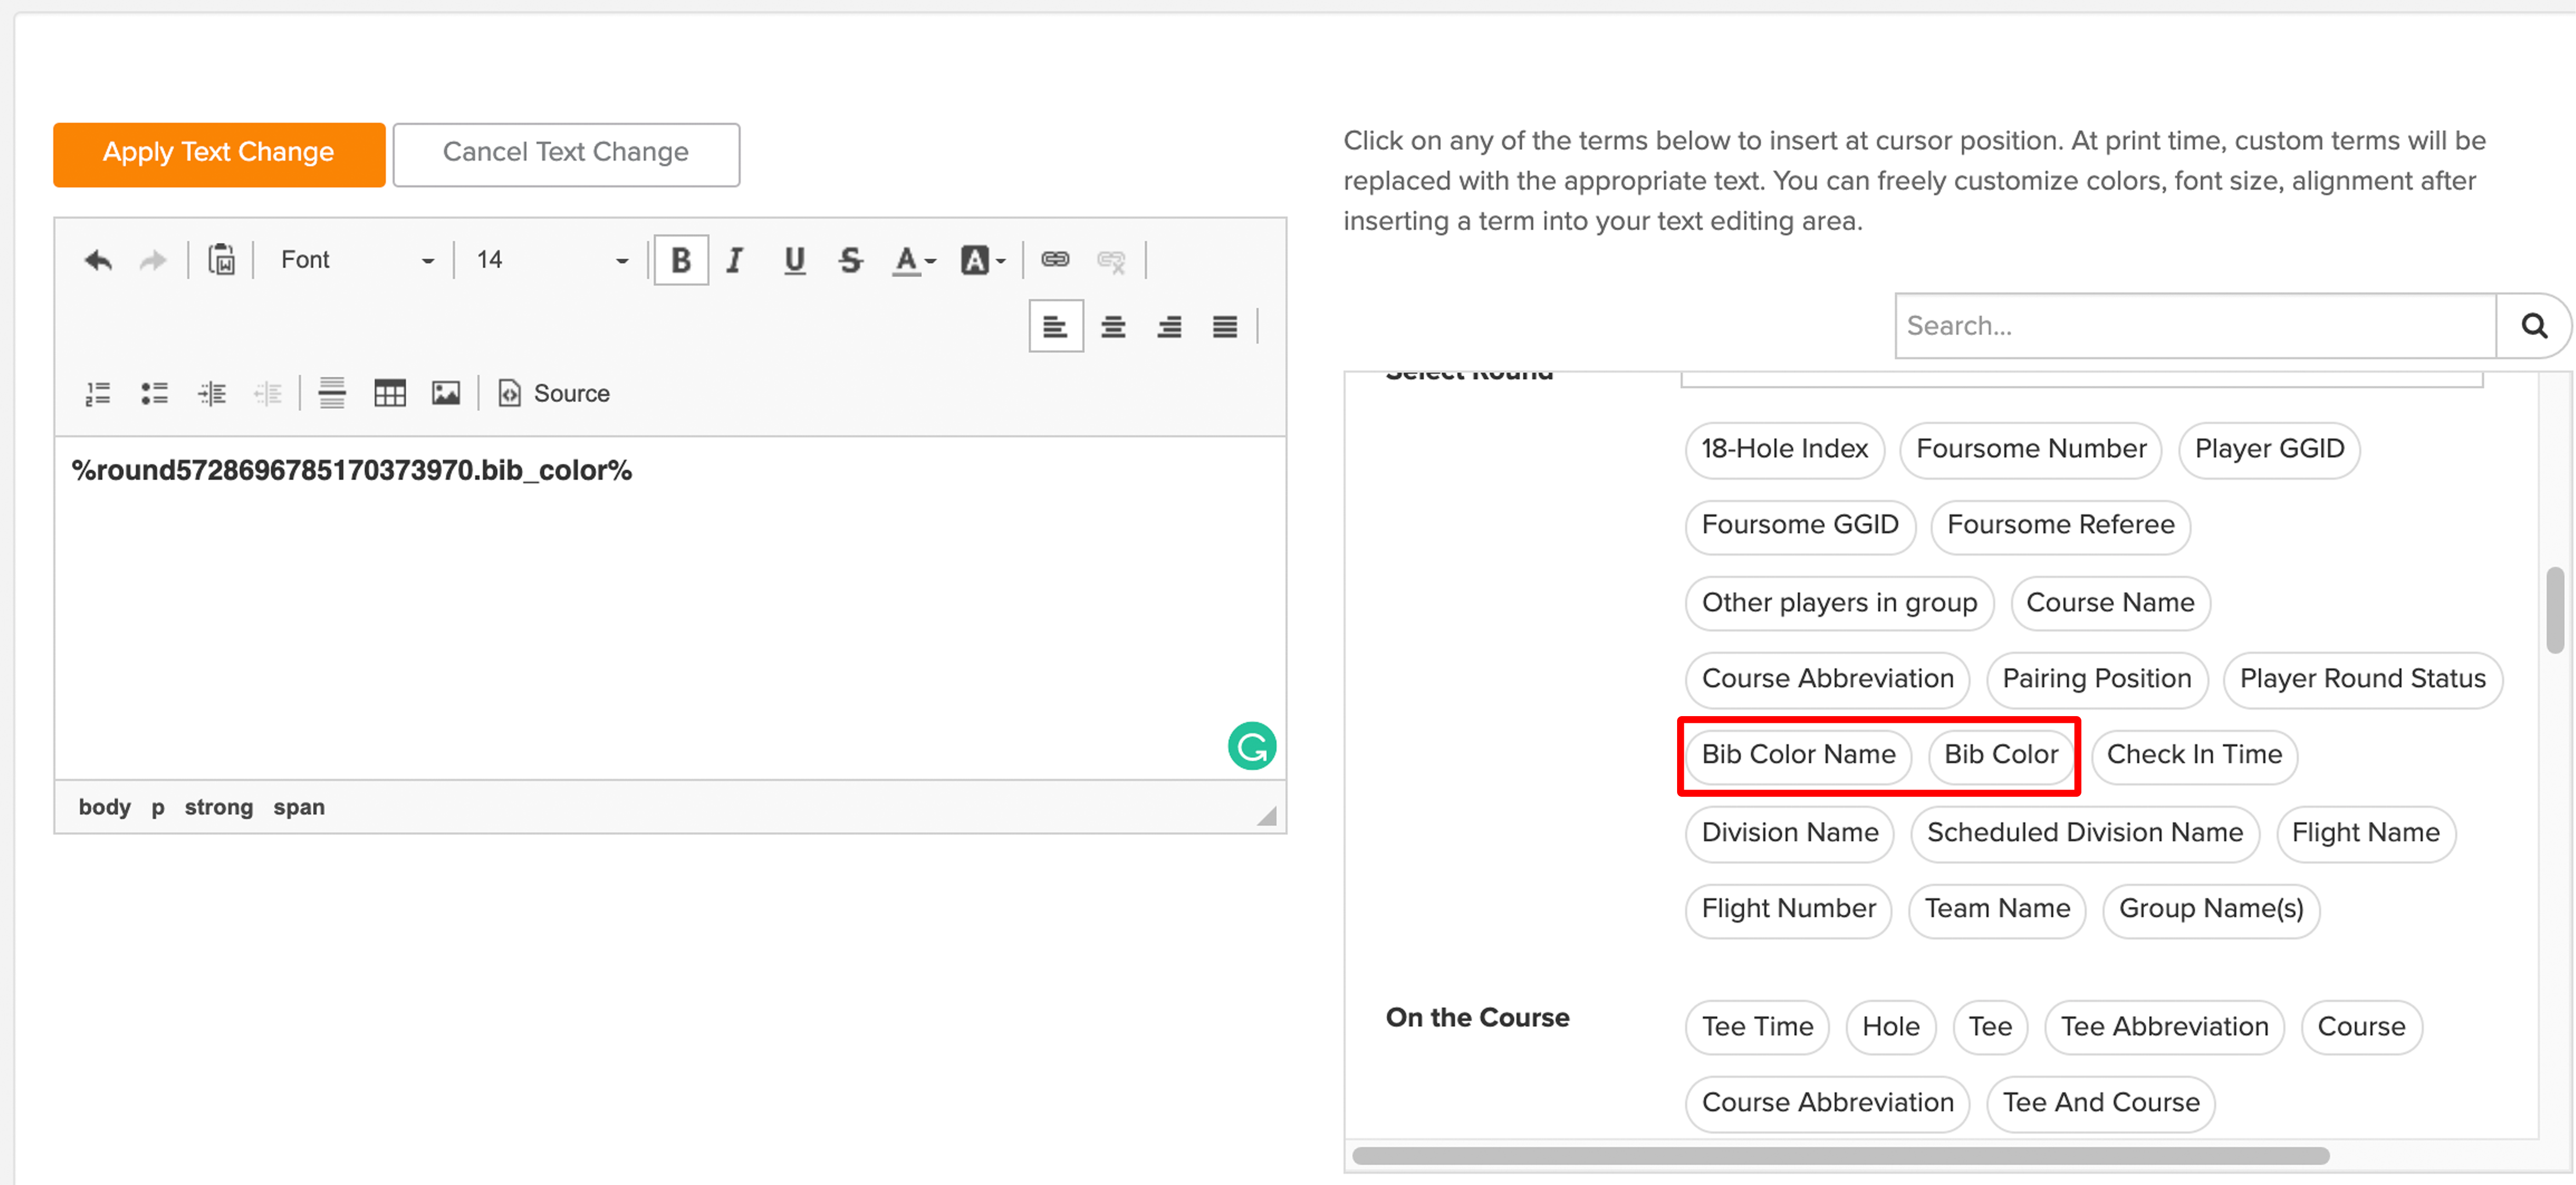The image size is (2576, 1185).
Task: Click Apply Text Change button
Action: click(x=219, y=154)
